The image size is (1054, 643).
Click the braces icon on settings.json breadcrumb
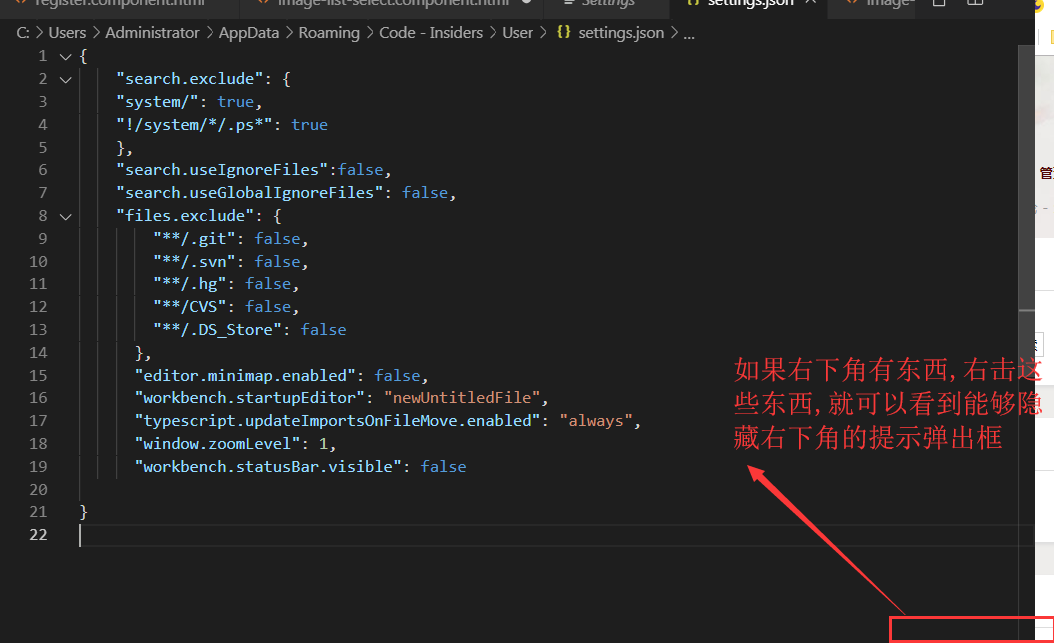click(563, 33)
